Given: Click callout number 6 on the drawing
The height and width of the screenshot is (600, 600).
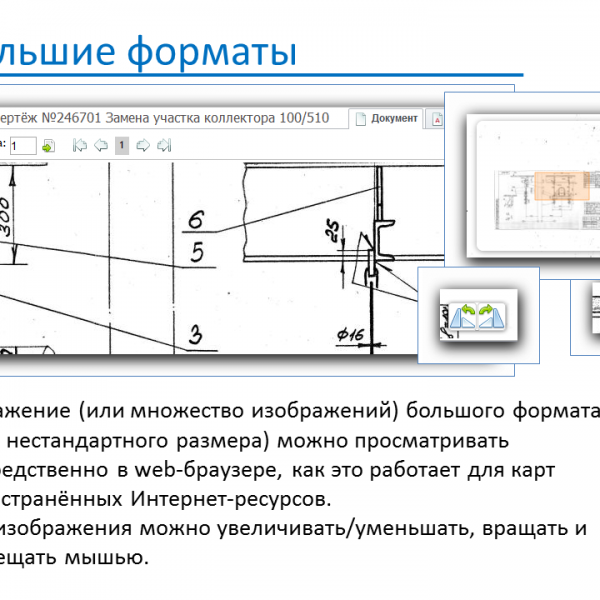Looking at the screenshot, I should point(195,220).
